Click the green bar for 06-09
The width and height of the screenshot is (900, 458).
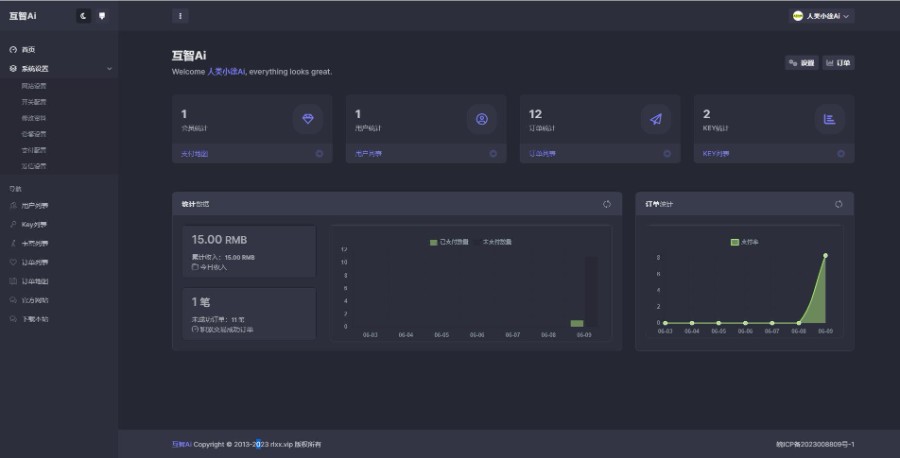[x=577, y=324]
